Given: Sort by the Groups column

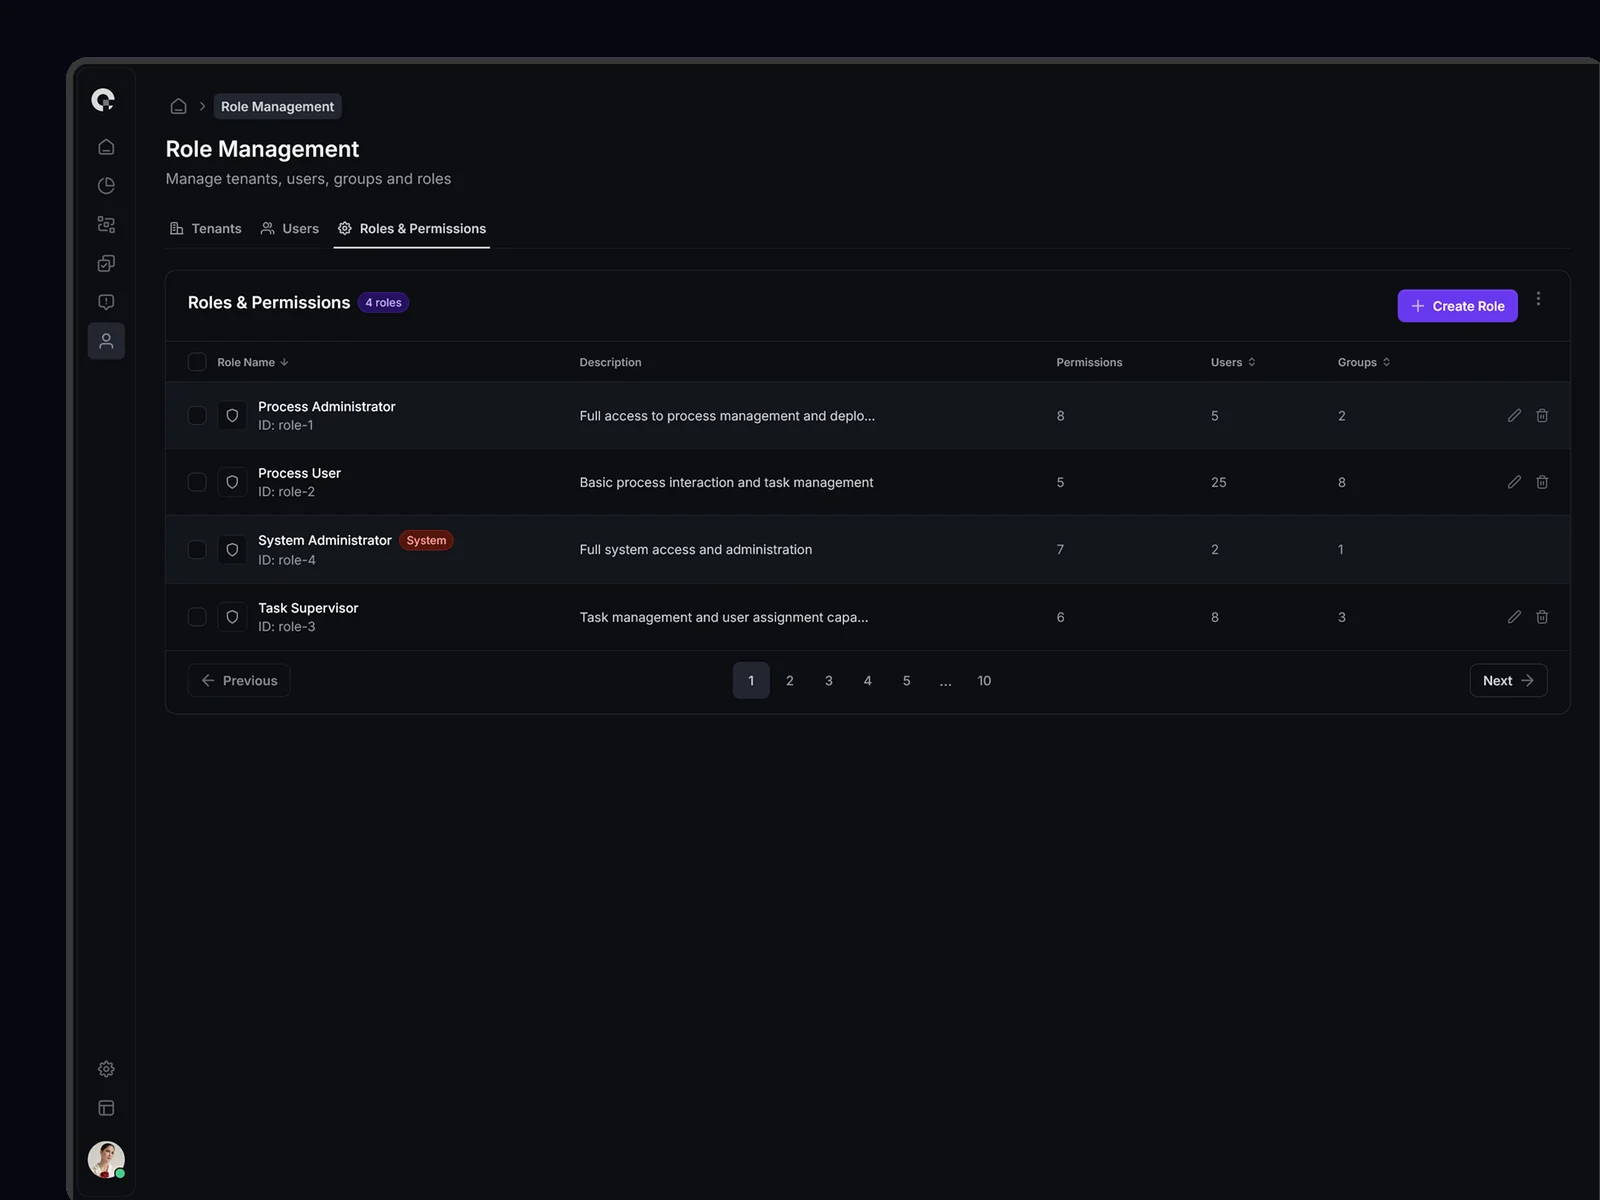Looking at the screenshot, I should pos(1363,362).
